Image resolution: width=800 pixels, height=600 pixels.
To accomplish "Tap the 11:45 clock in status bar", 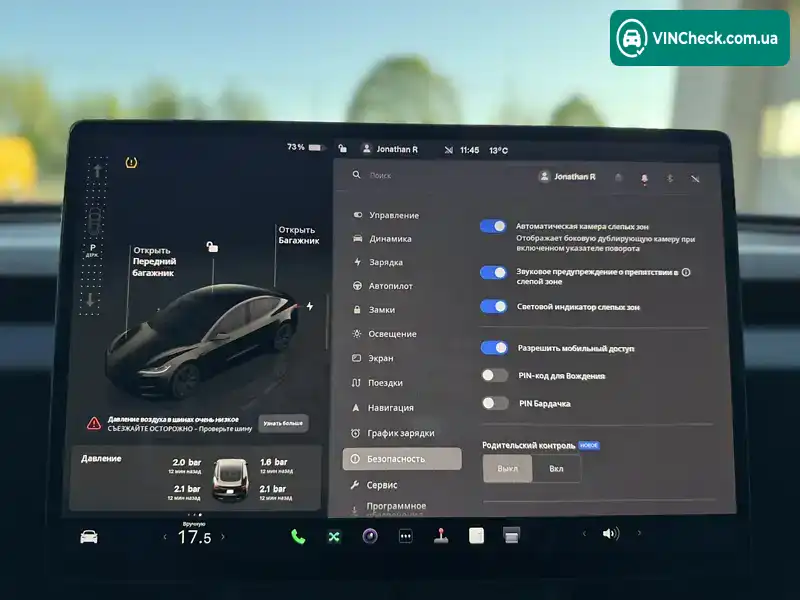I will 469,150.
